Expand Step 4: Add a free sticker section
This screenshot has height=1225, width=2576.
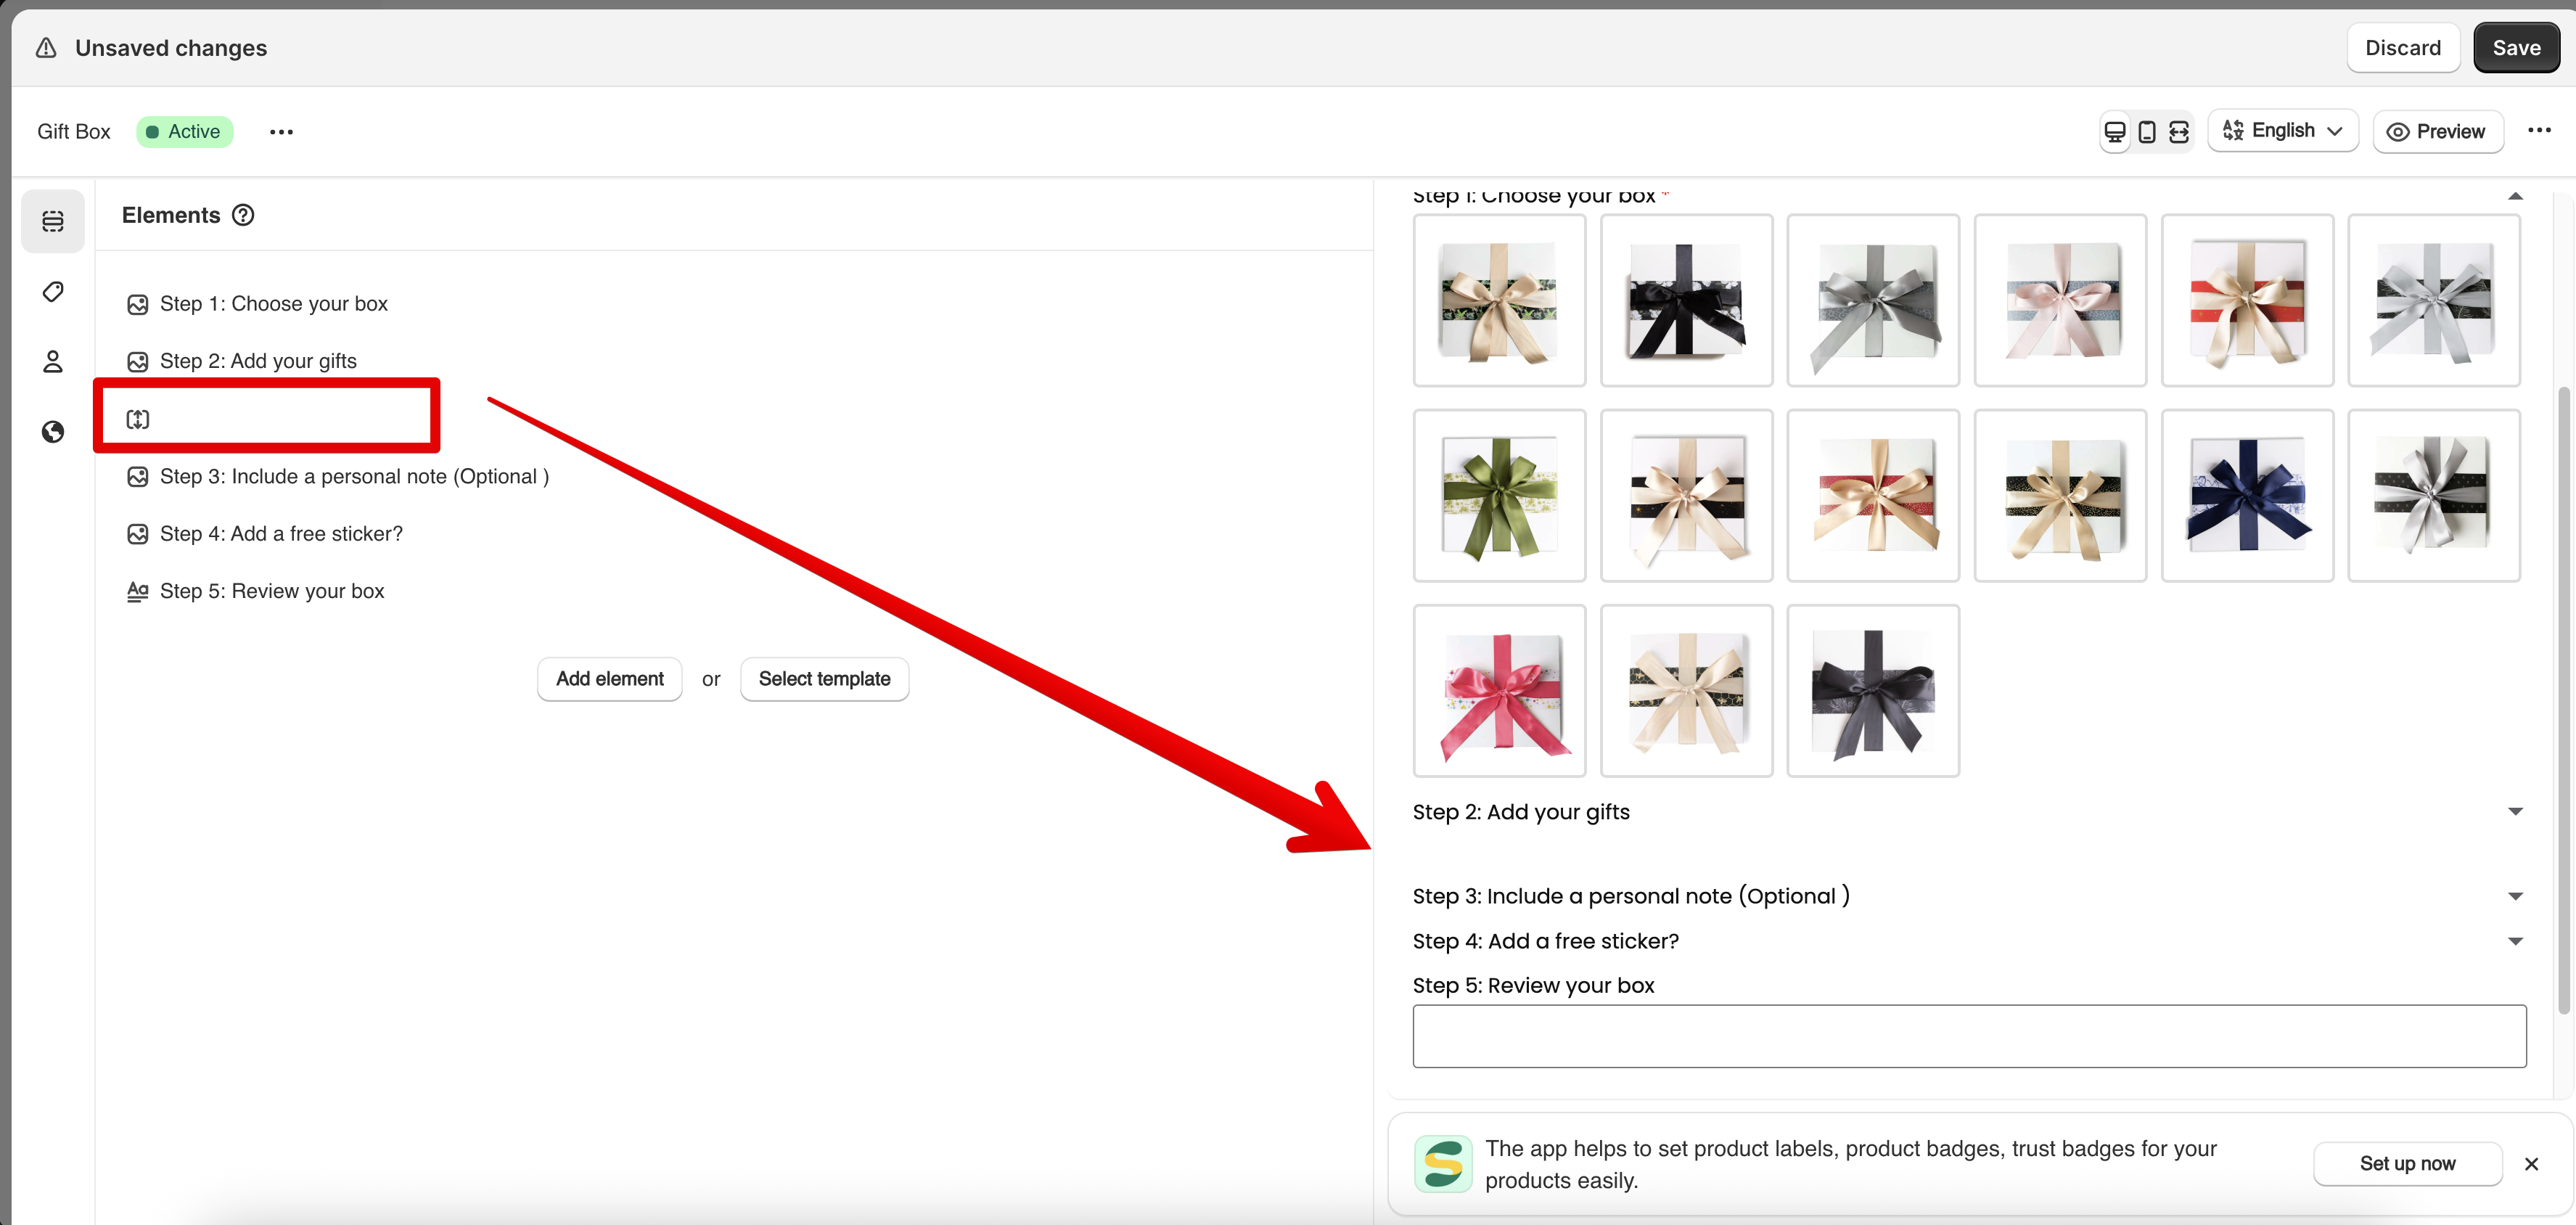pos(2514,941)
